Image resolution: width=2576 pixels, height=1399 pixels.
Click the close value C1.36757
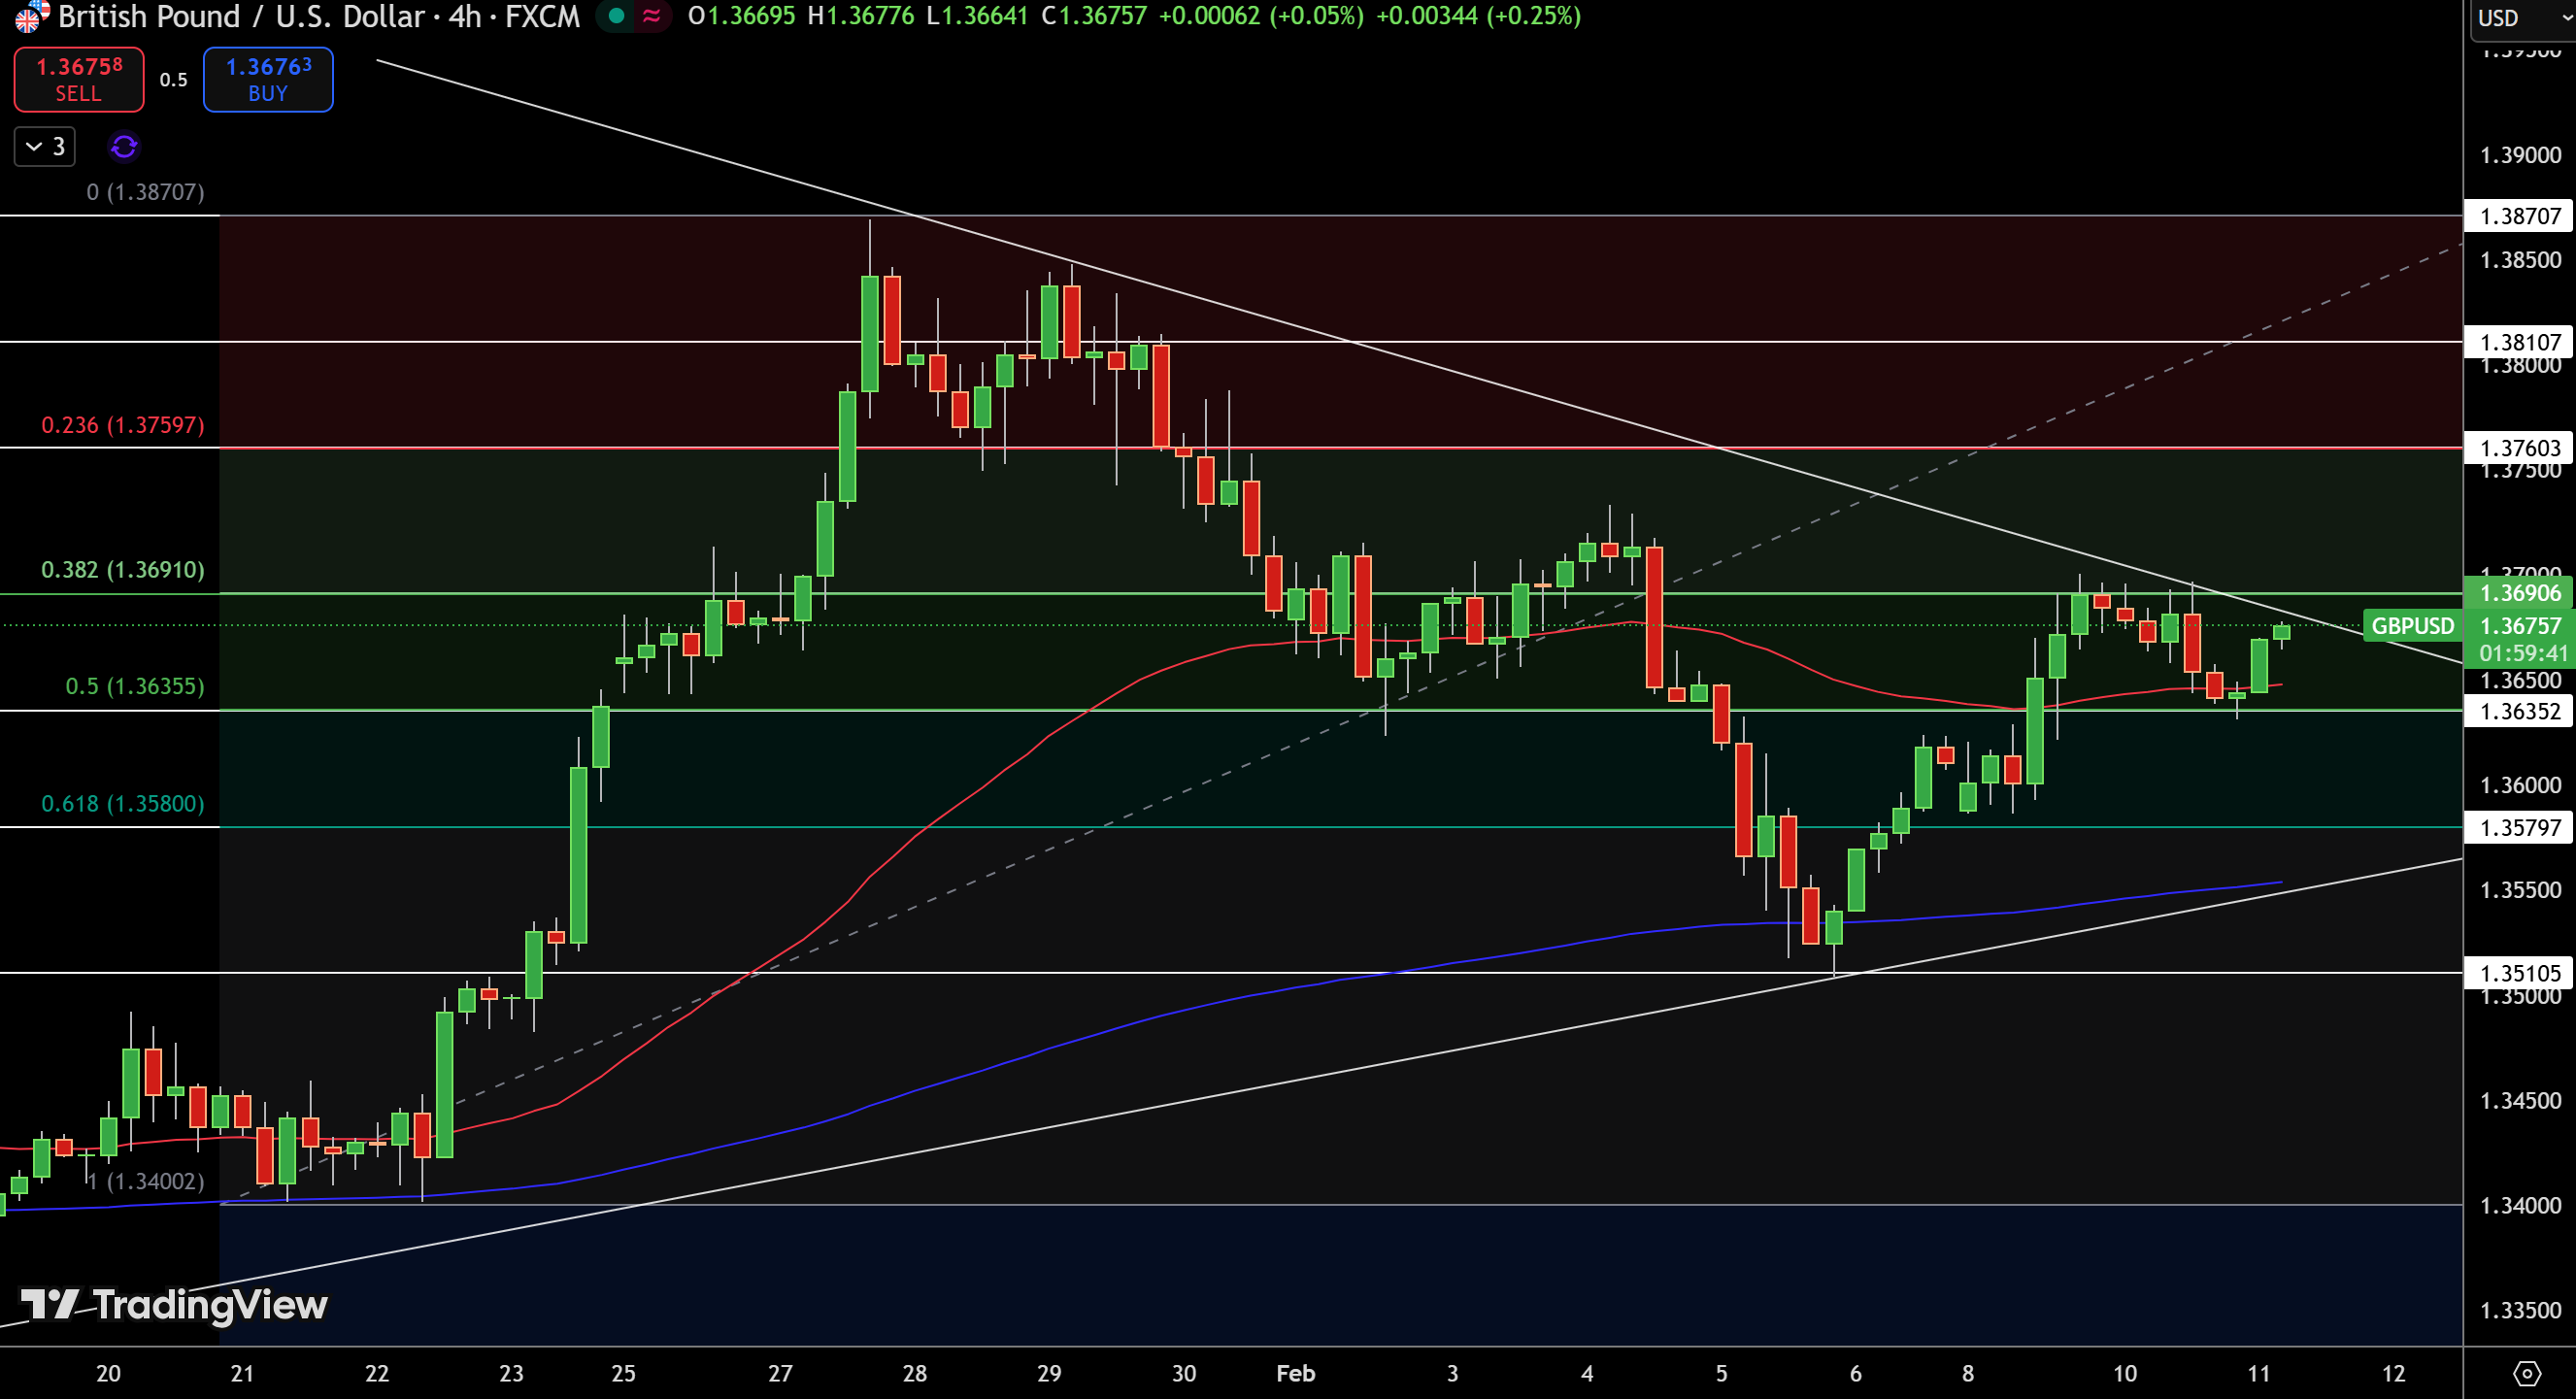pos(1094,16)
